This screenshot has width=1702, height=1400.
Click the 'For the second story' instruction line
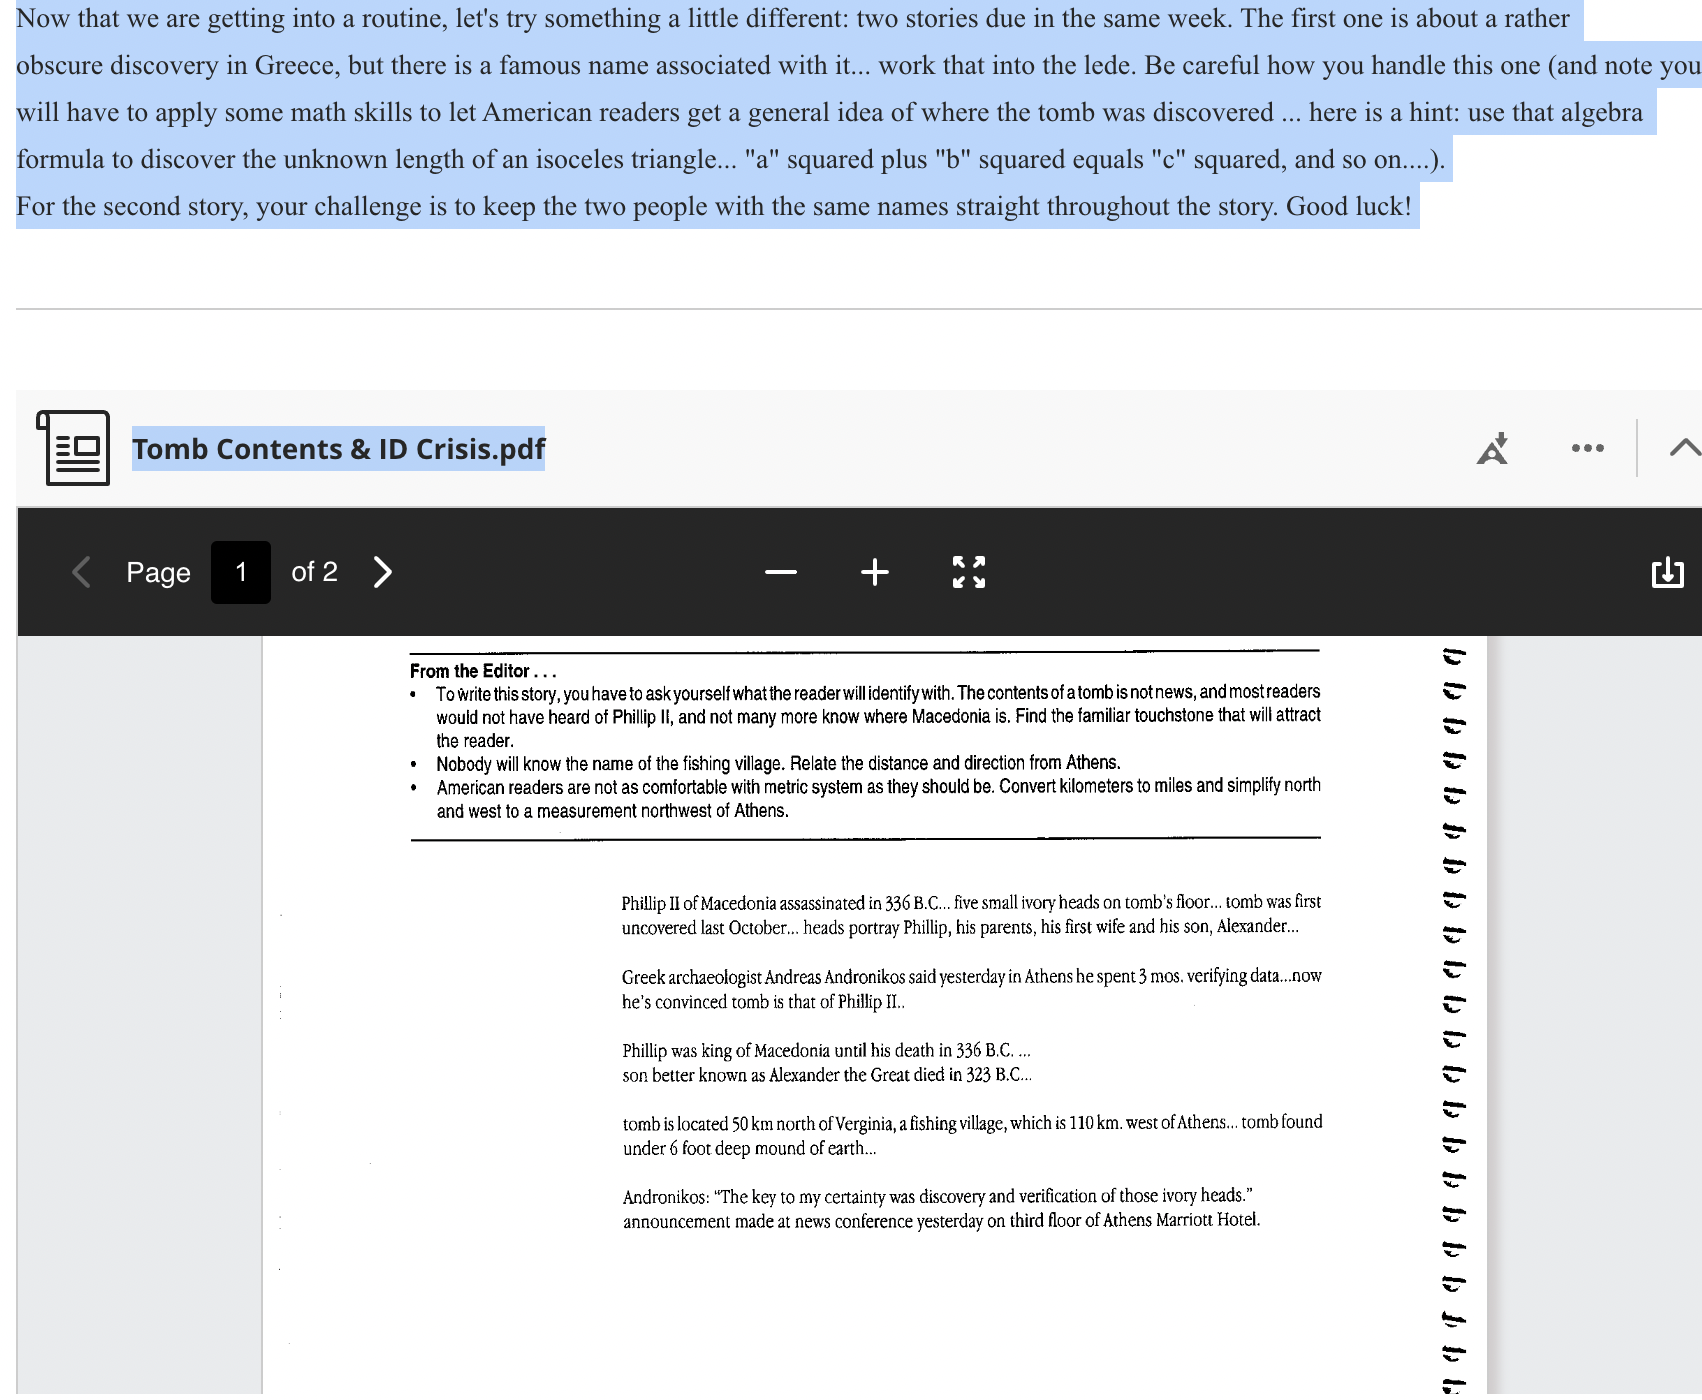tap(714, 206)
